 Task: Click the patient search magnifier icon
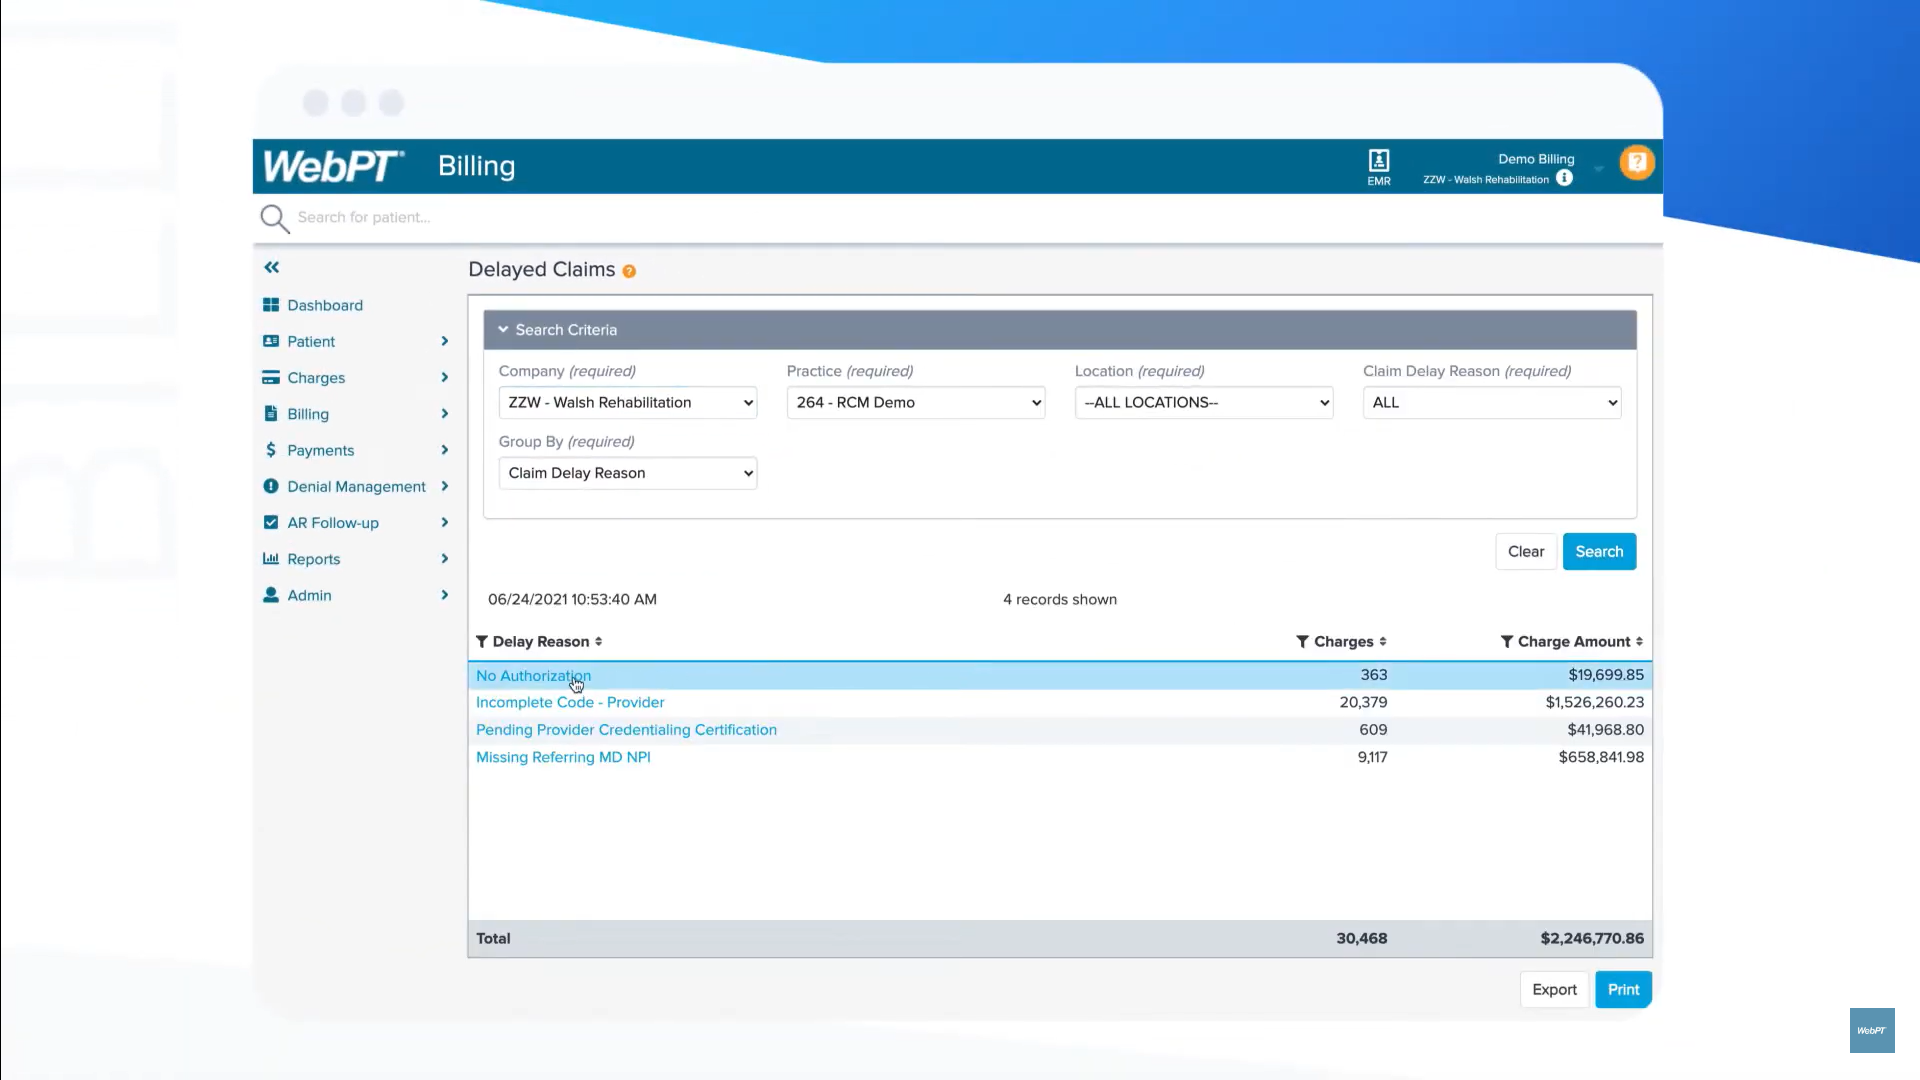[x=274, y=218]
